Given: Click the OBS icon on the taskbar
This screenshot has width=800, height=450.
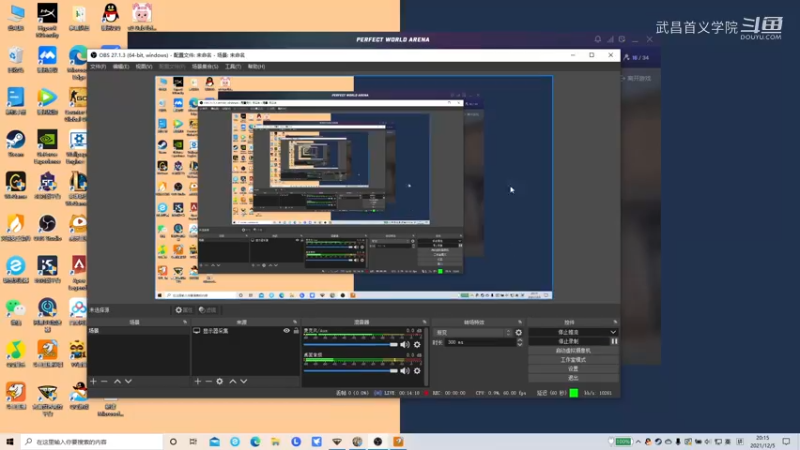Looking at the screenshot, I should [378, 441].
